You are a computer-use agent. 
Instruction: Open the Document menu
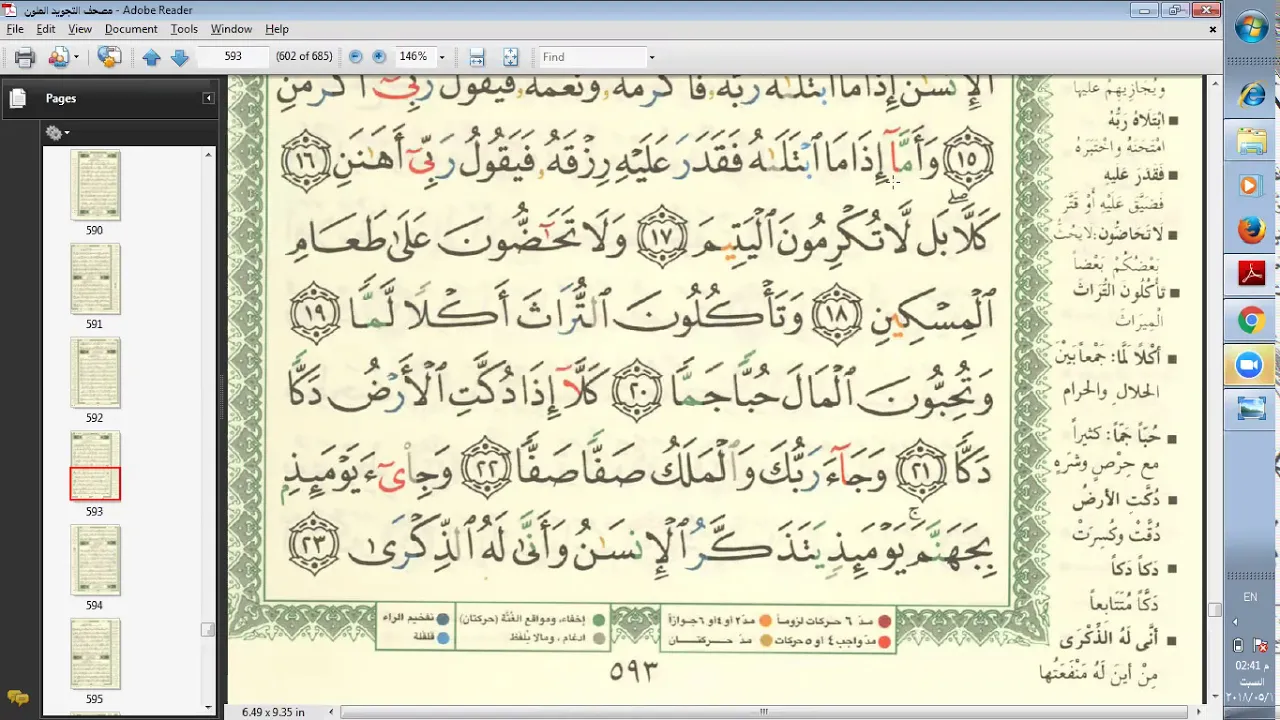[131, 29]
